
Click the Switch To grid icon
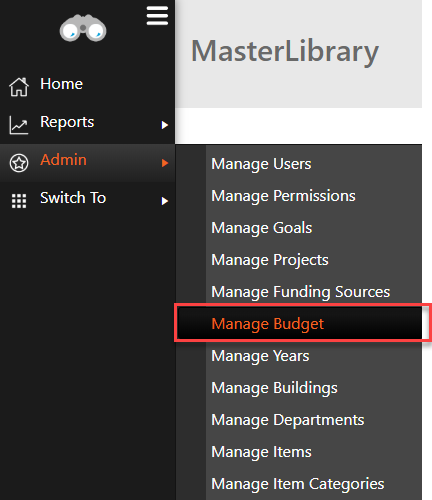pyautogui.click(x=19, y=201)
